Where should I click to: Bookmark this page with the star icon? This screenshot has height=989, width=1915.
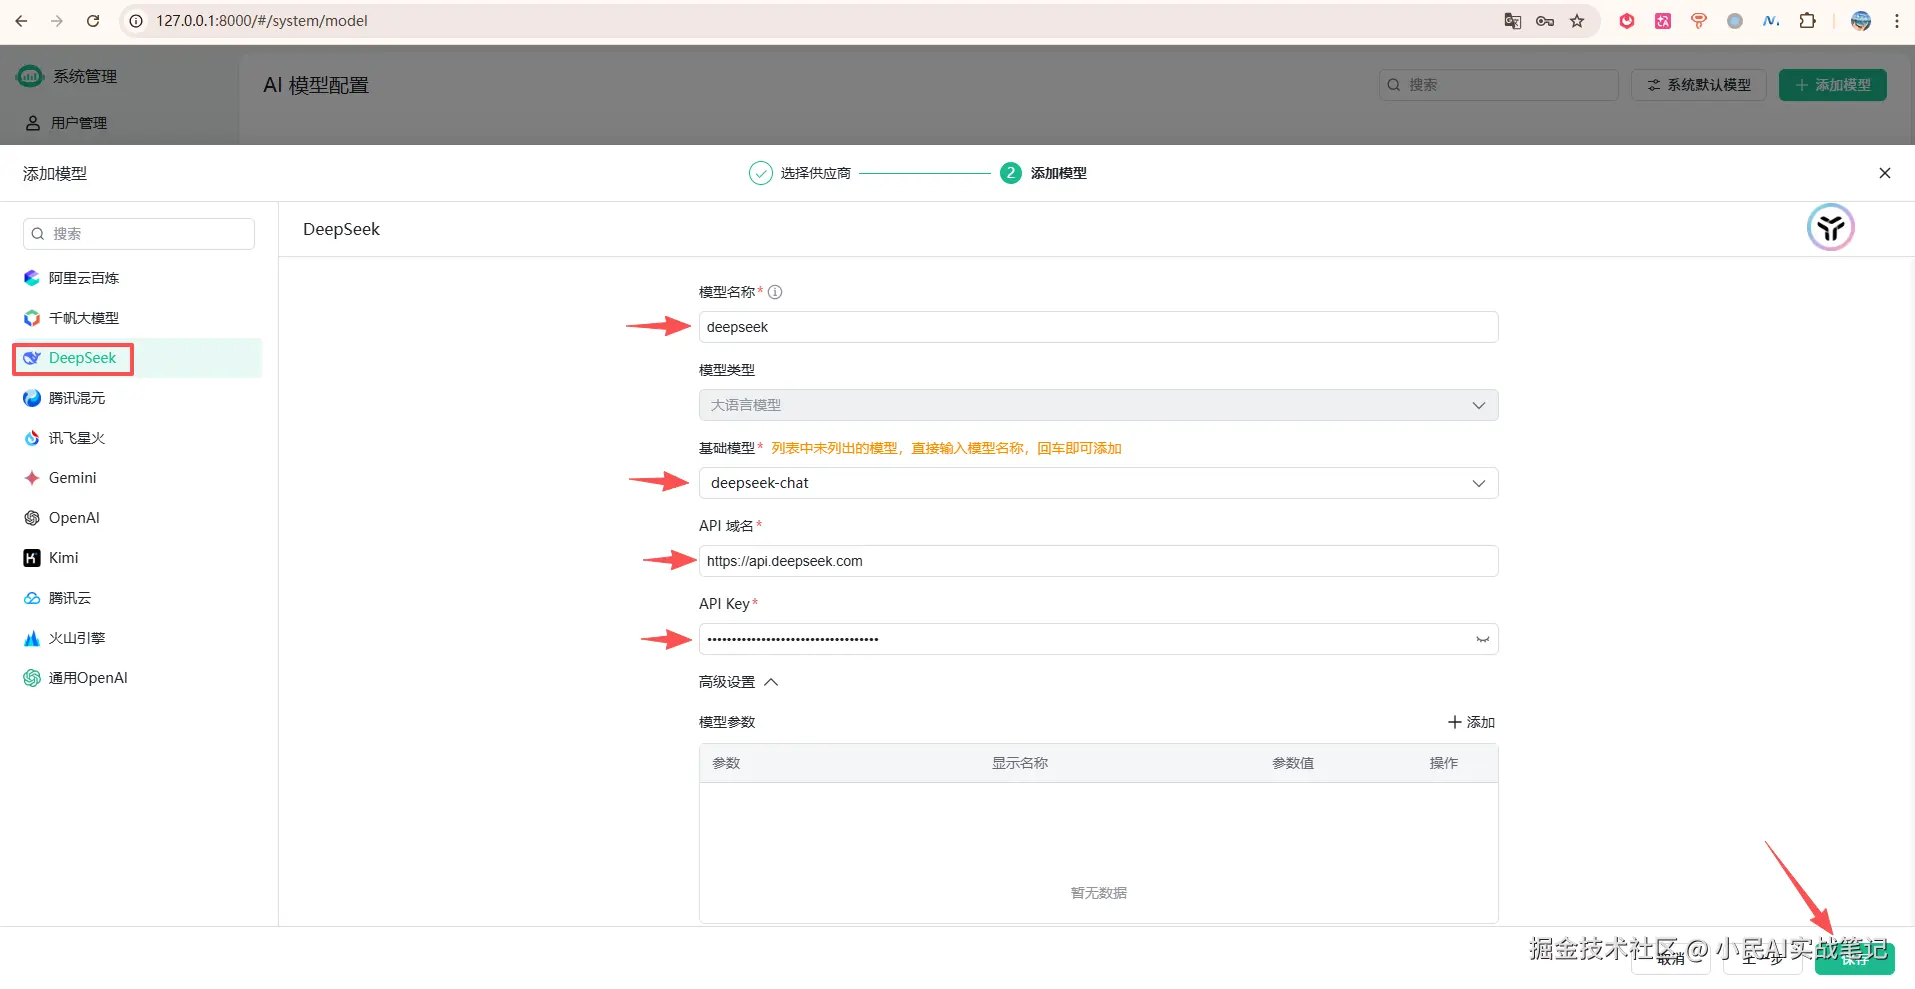pyautogui.click(x=1577, y=21)
